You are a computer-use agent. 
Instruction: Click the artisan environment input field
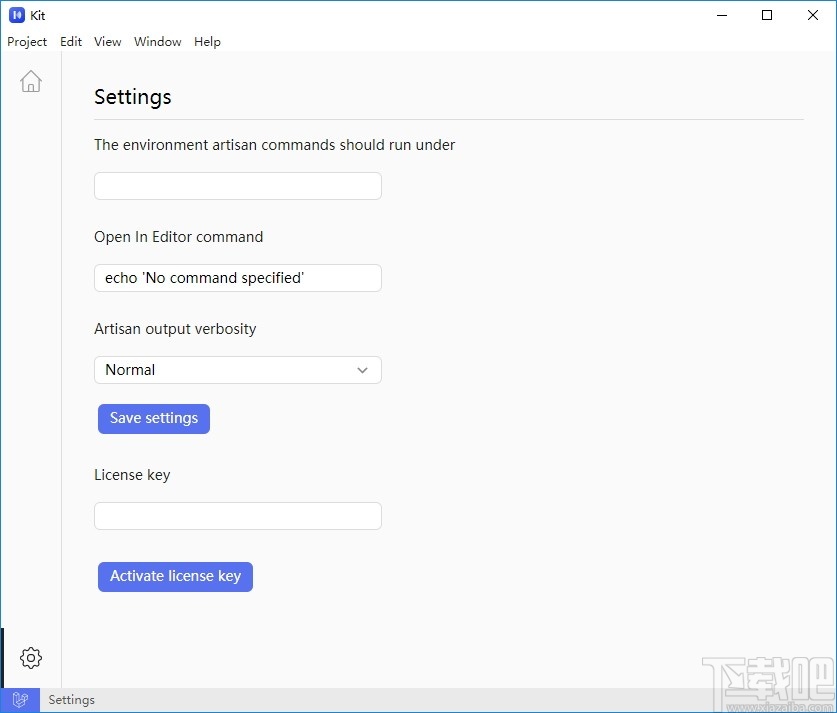[237, 186]
